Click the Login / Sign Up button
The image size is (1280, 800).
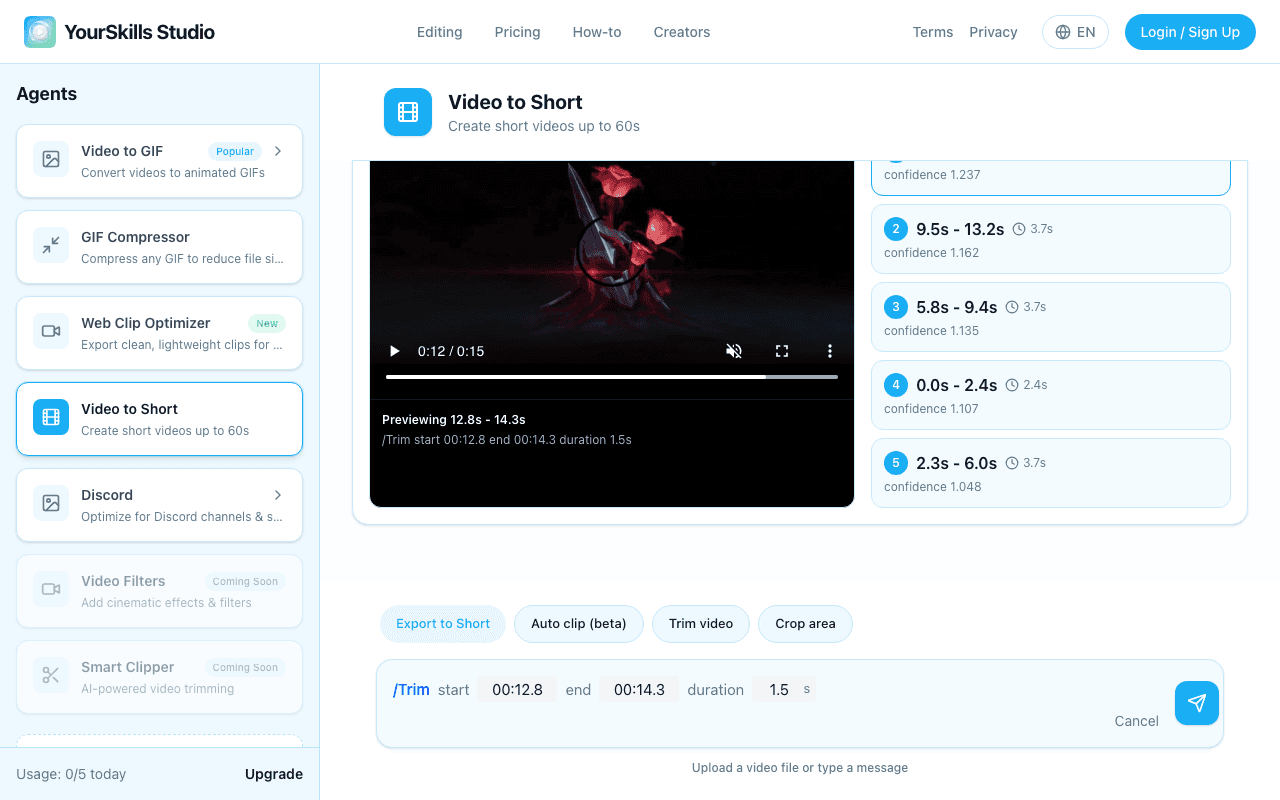click(1190, 32)
